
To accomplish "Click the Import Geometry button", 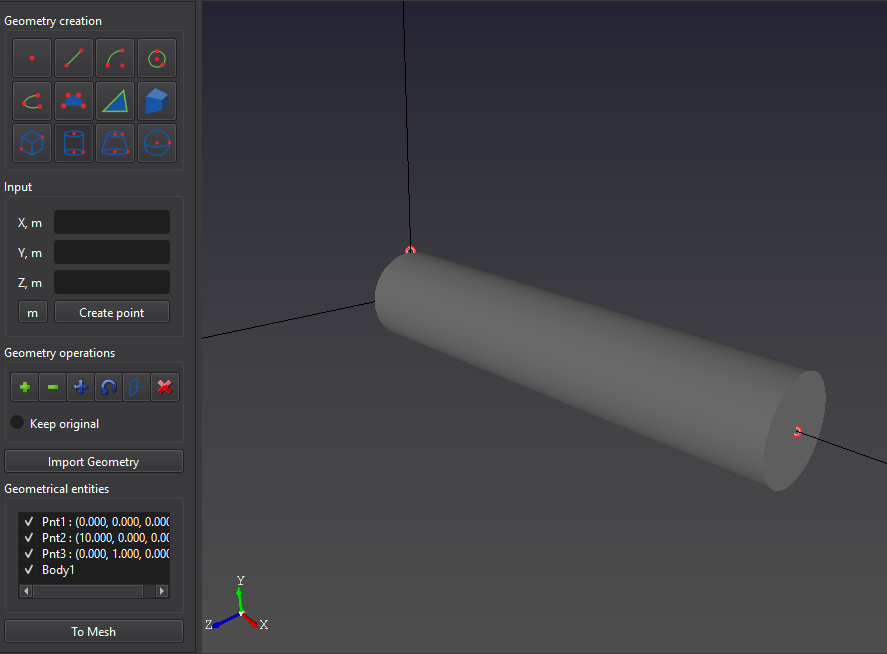I will coord(94,462).
